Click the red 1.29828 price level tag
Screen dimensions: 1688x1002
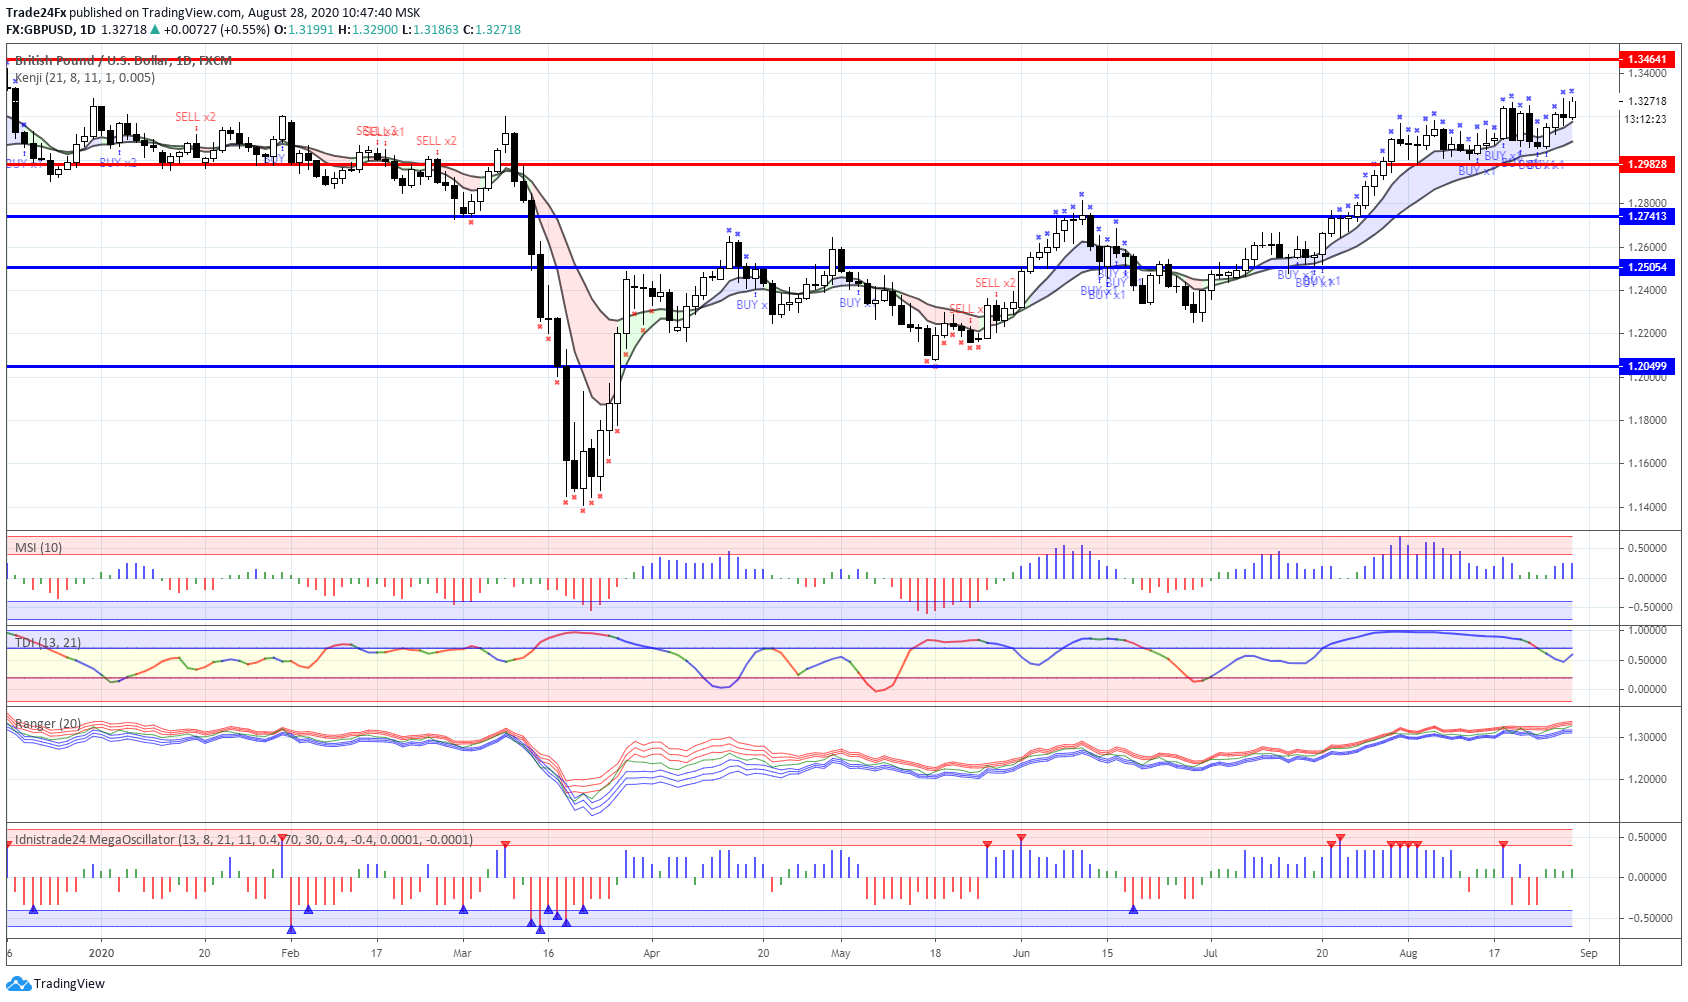pos(1647,164)
